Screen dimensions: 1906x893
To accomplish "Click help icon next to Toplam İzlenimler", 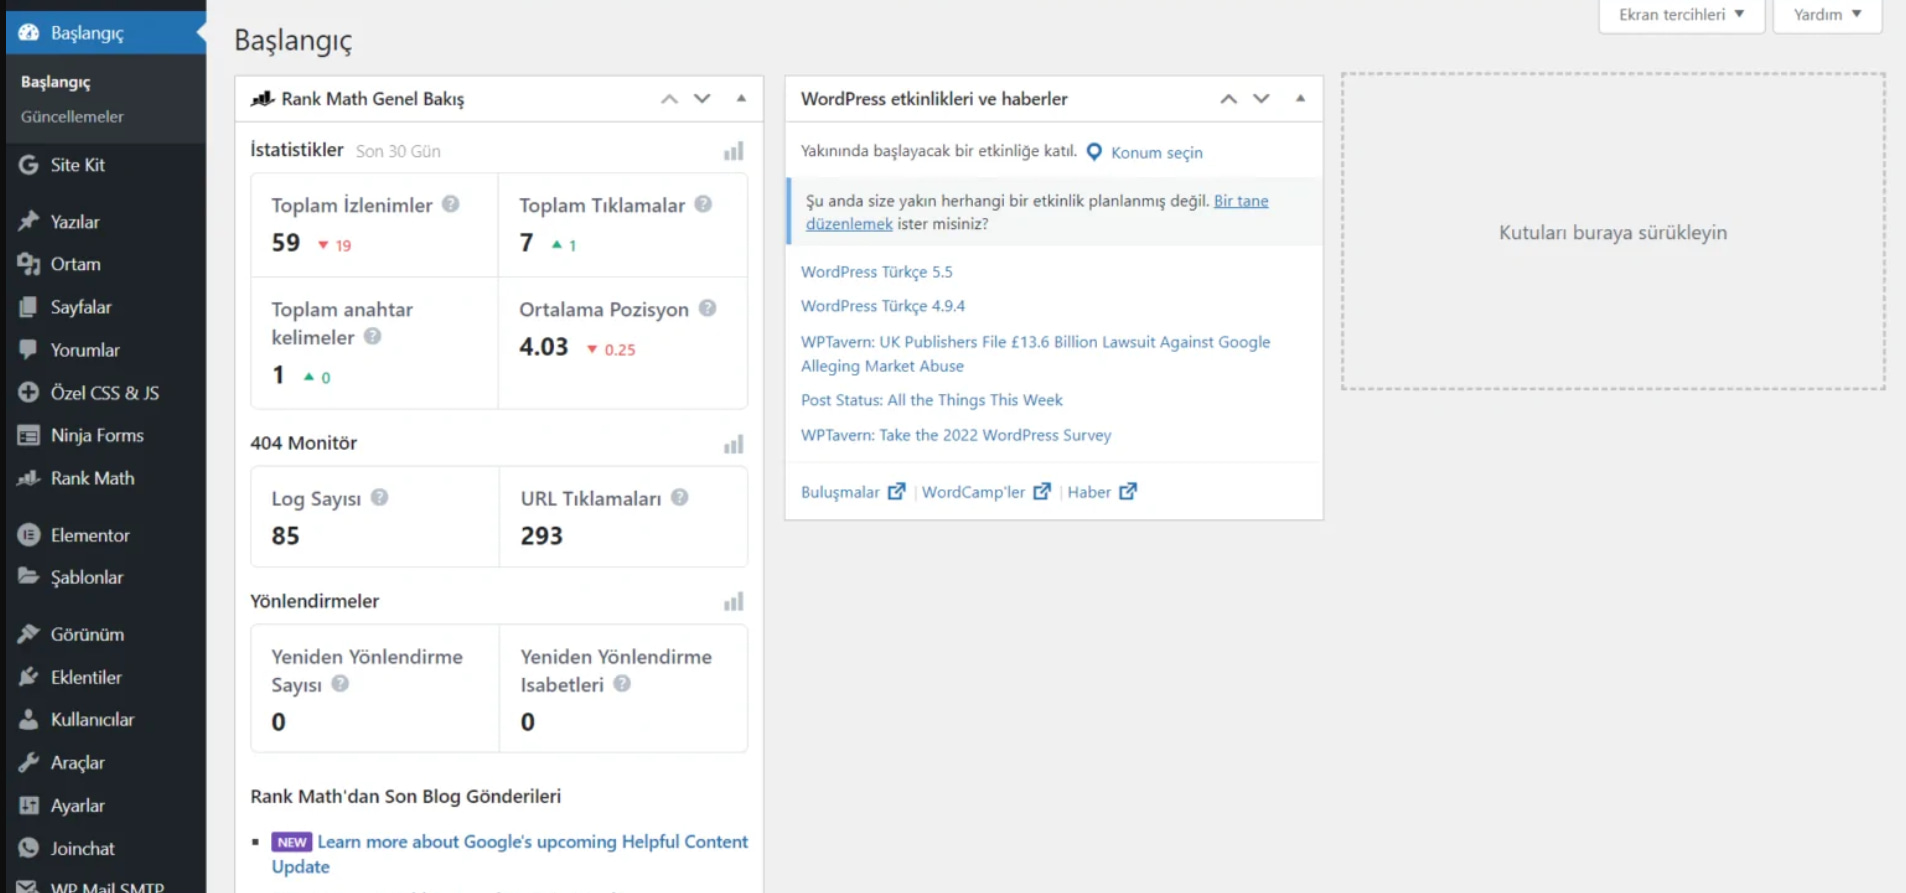I will (451, 204).
